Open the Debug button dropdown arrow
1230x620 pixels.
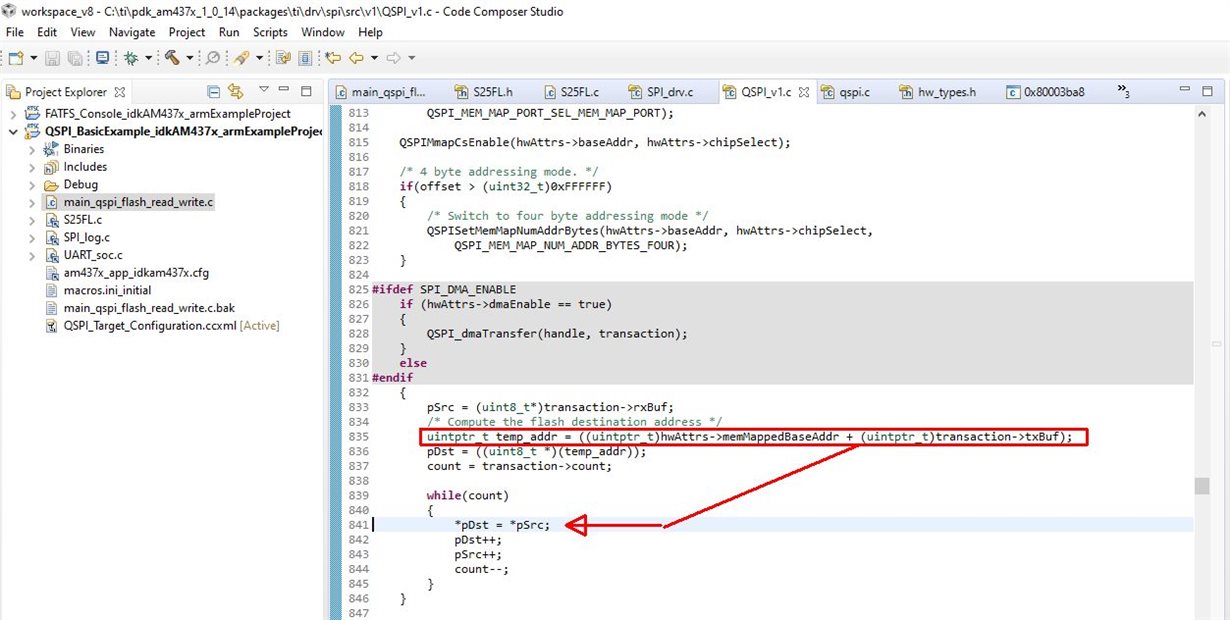tap(148, 58)
